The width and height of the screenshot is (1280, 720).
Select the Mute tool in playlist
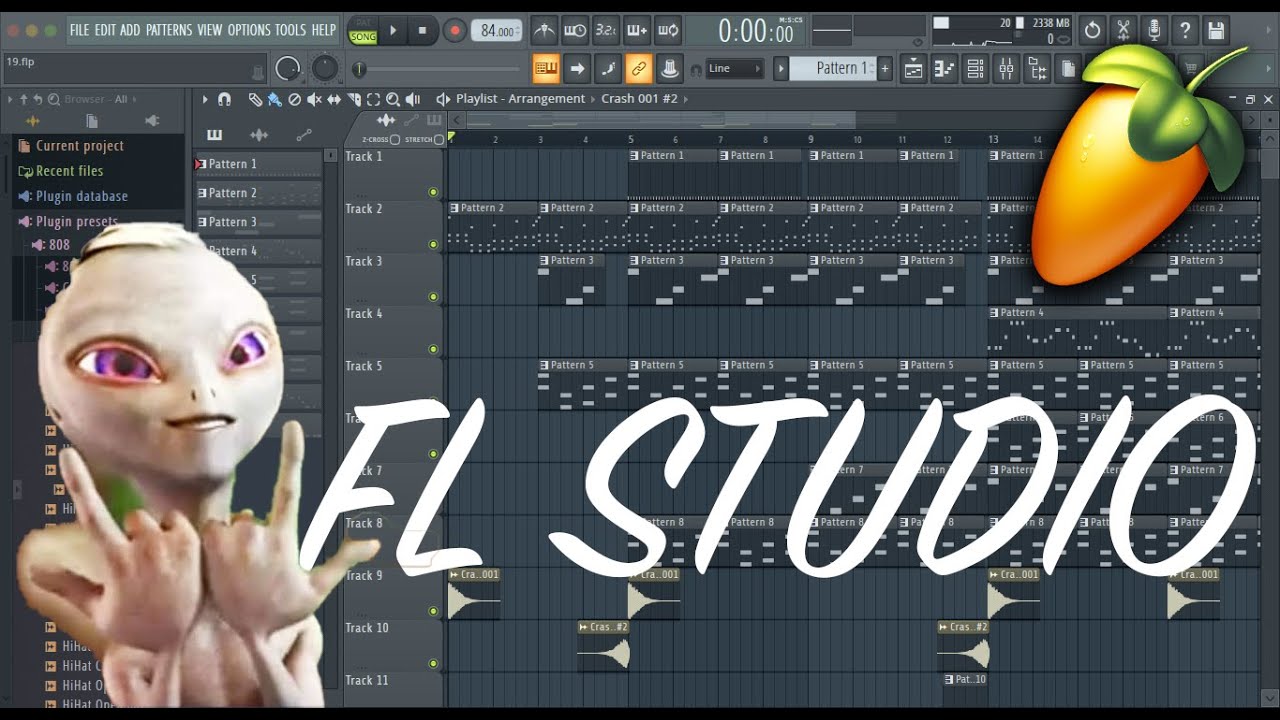[x=314, y=99]
